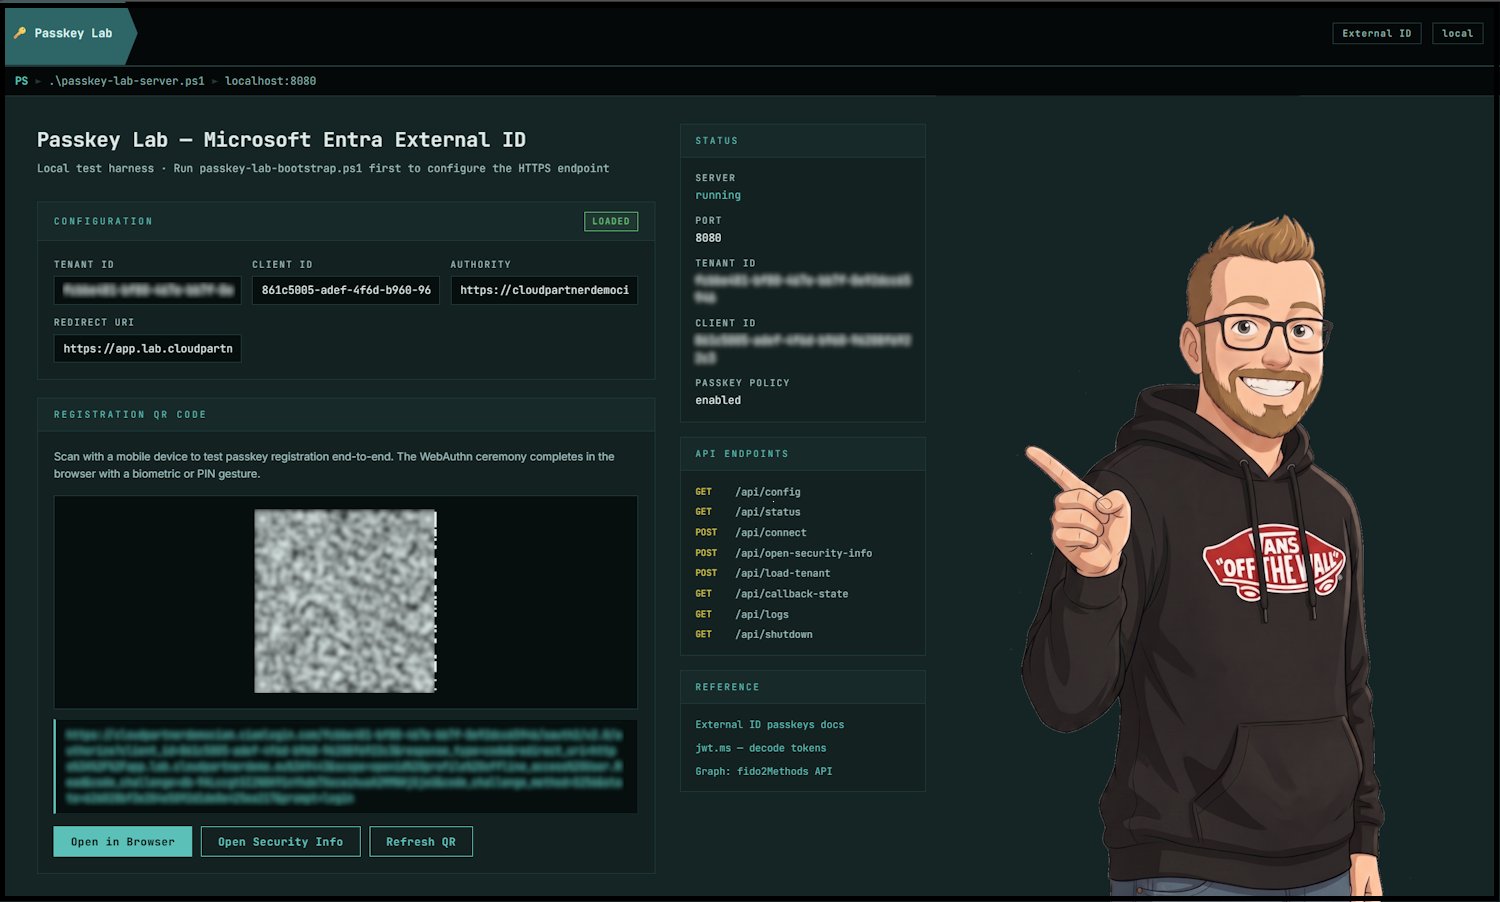Screen dimensions: 1500x902
Task: Focus the Client ID input field
Action: (x=345, y=290)
